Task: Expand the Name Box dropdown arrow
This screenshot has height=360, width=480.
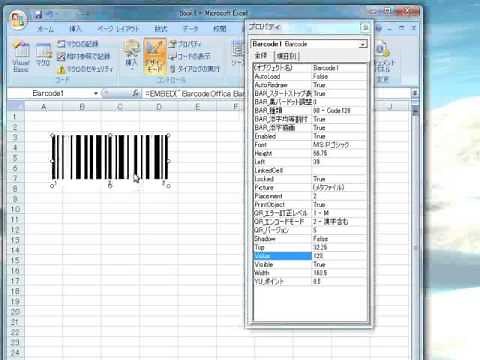Action: [x=96, y=94]
